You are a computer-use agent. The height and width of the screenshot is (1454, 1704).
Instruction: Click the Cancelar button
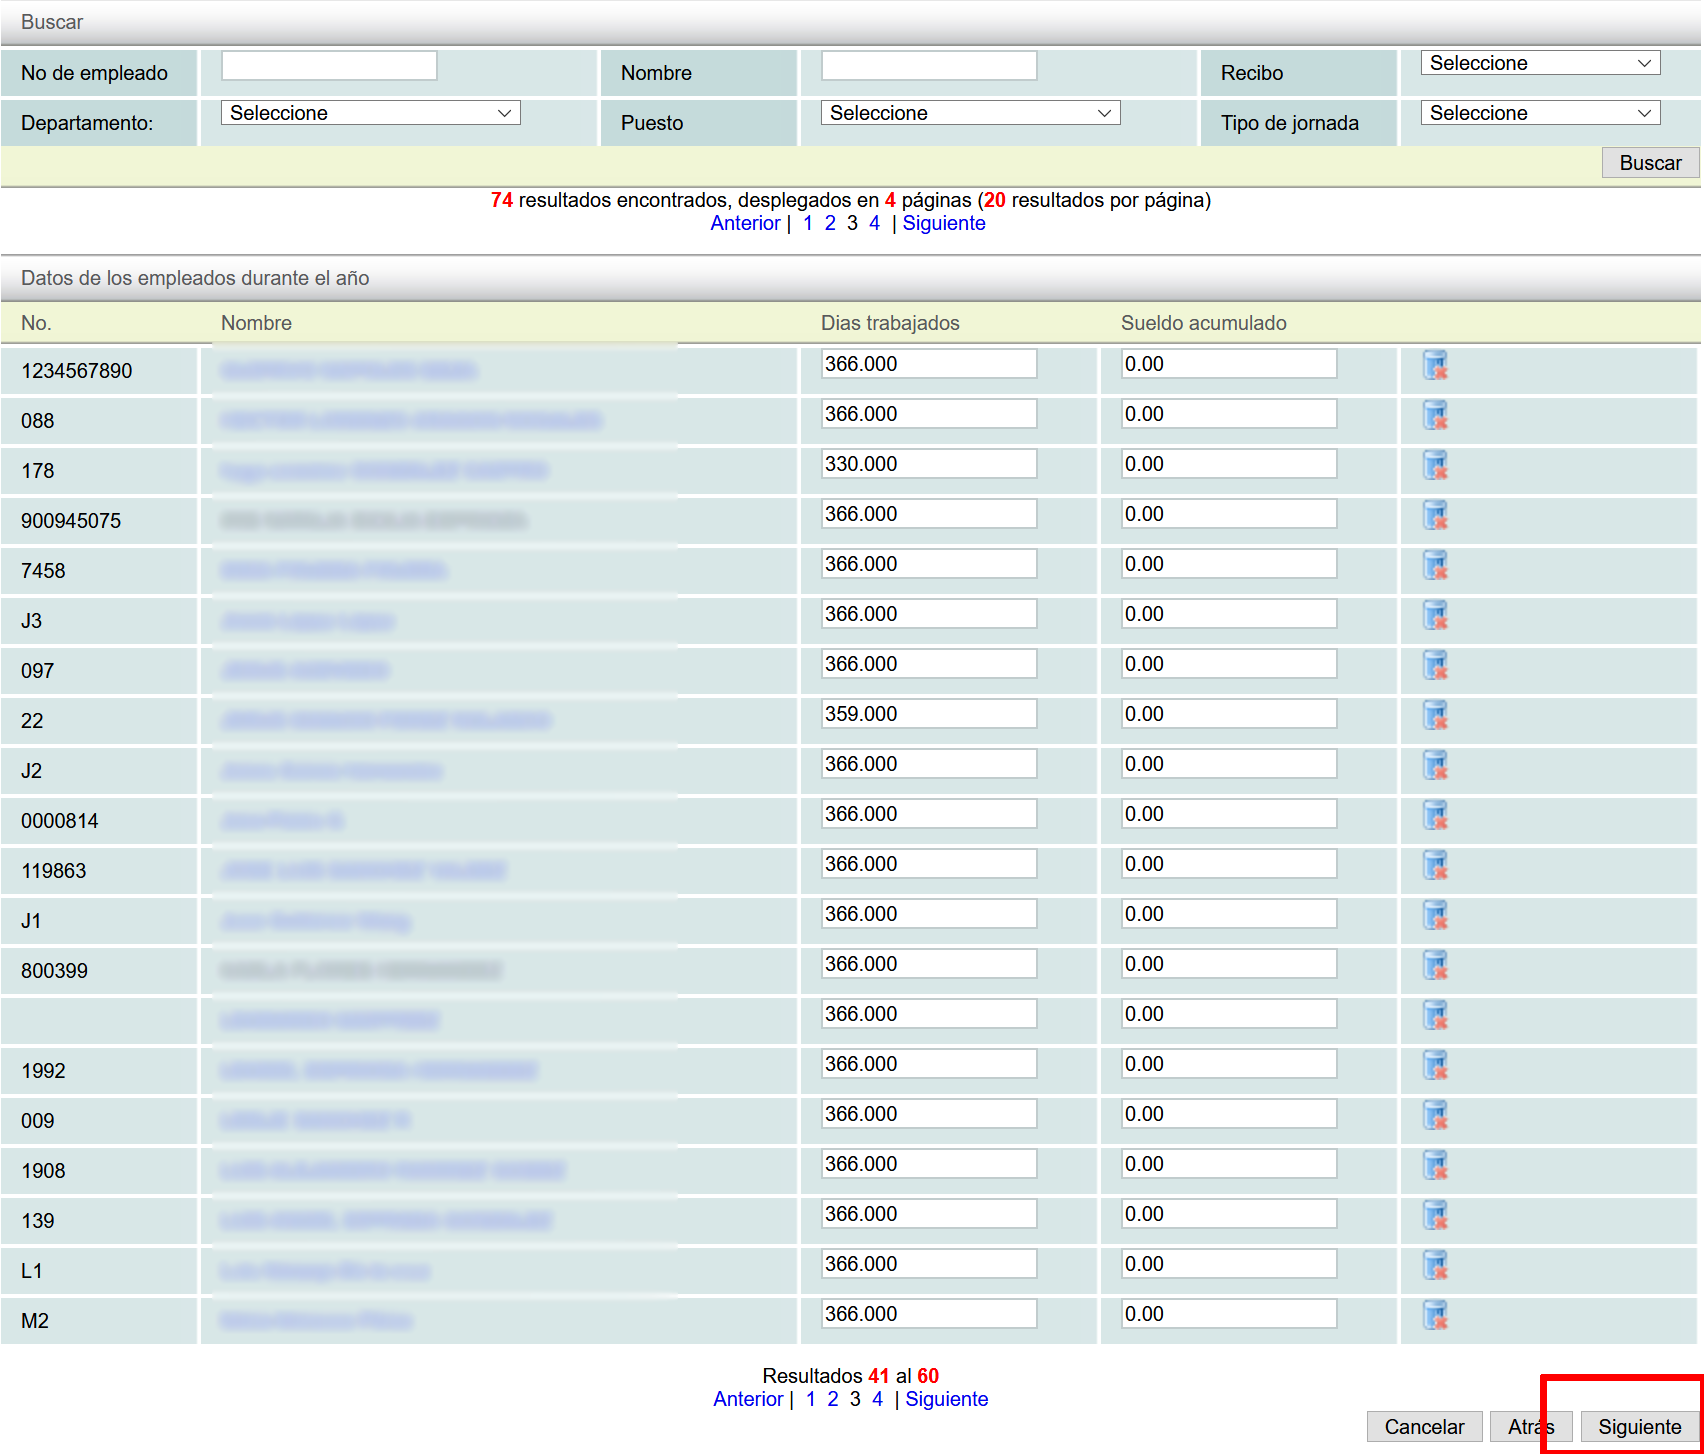(1424, 1427)
